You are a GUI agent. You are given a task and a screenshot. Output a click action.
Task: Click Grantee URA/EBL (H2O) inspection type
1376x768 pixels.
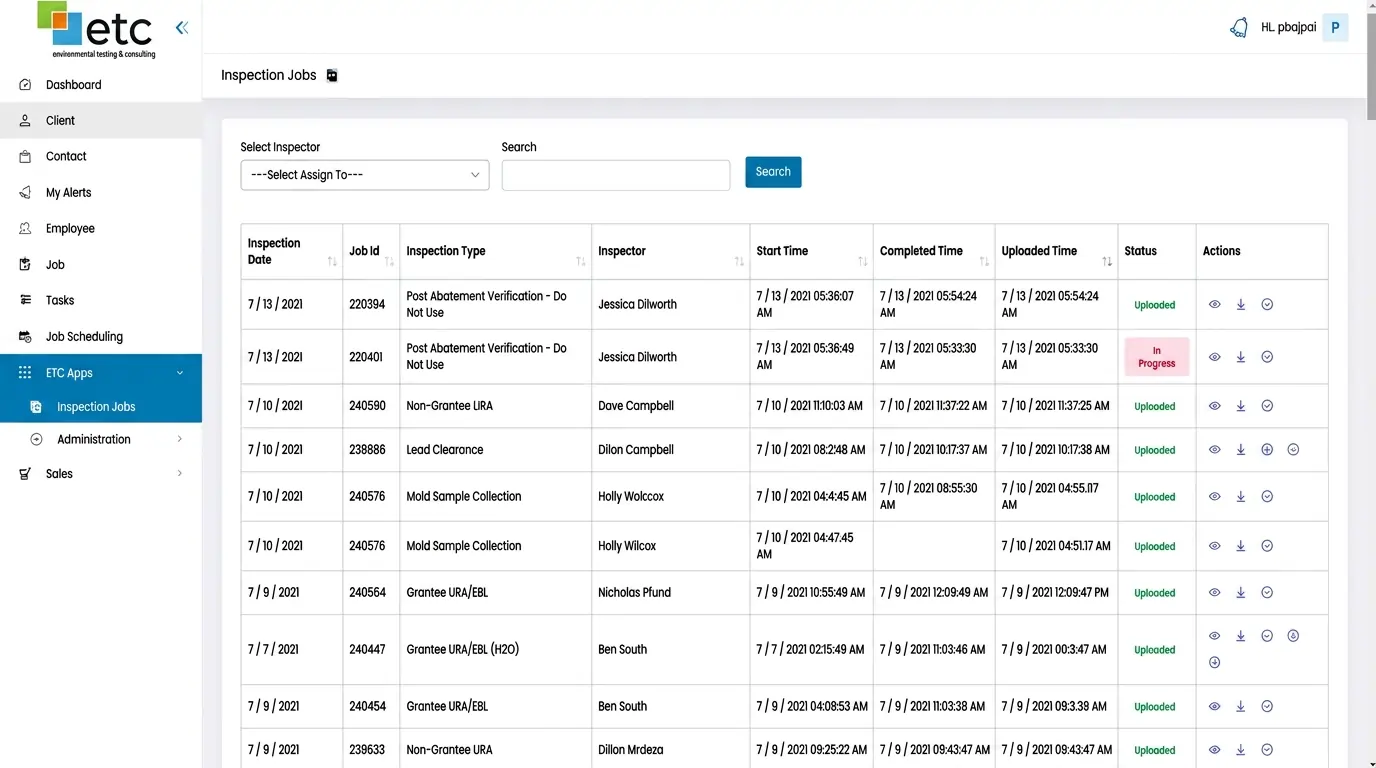point(462,650)
